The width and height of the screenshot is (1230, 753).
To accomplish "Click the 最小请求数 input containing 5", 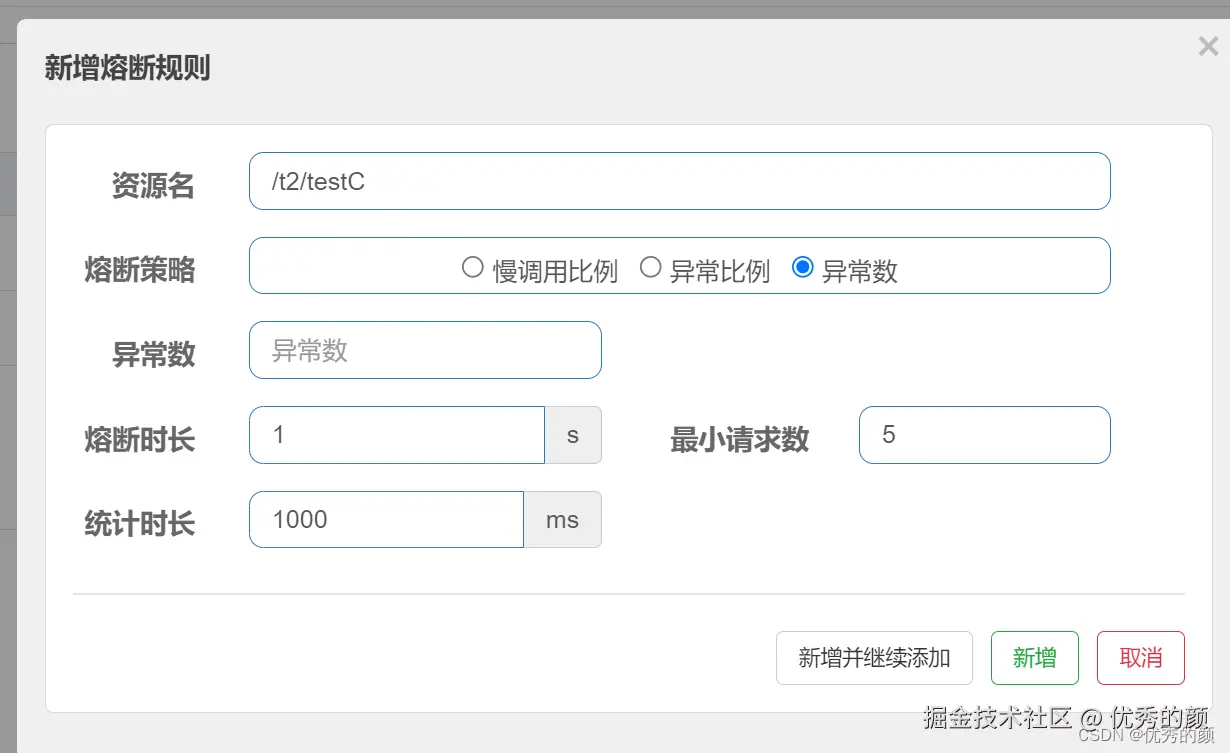I will click(x=984, y=435).
